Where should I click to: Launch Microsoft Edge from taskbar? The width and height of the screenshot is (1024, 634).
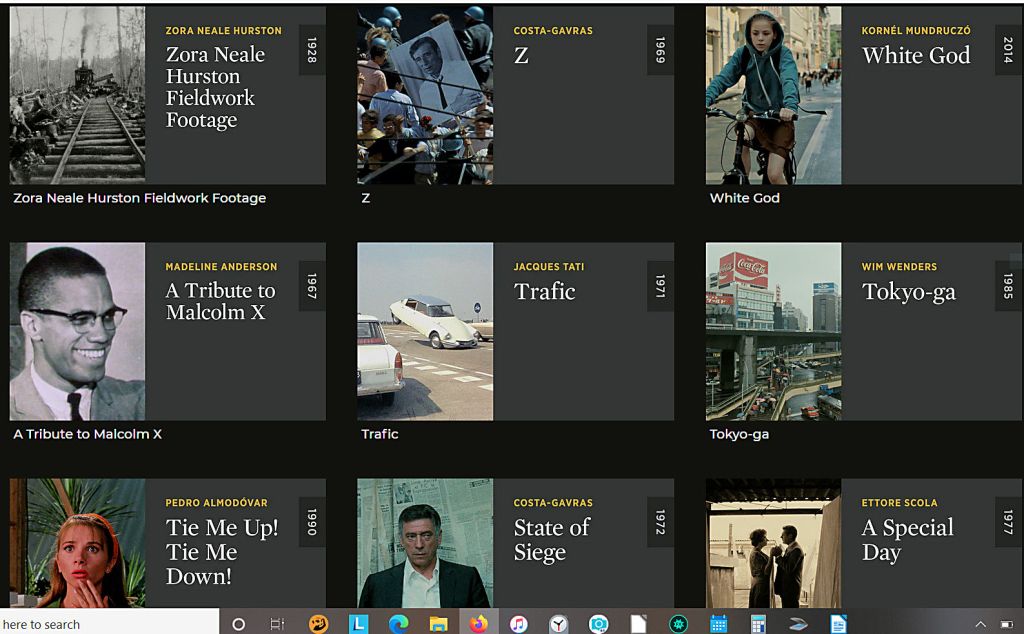coord(398,624)
